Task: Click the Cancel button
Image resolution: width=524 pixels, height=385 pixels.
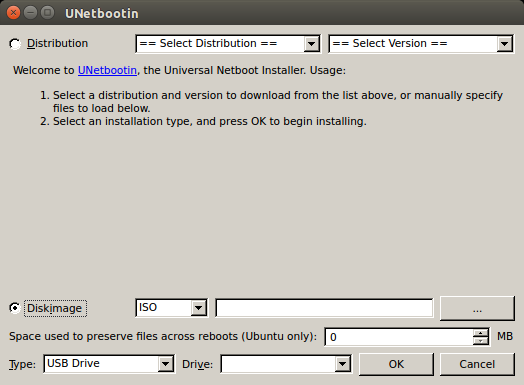Action: coord(477,364)
